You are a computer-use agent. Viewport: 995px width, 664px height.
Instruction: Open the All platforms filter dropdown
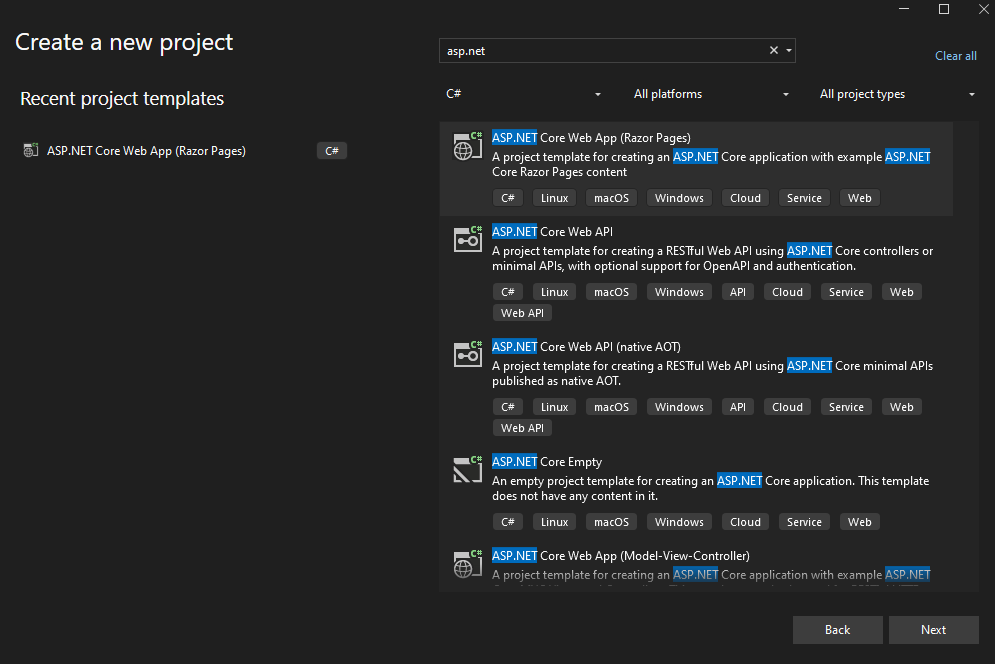[x=711, y=94]
